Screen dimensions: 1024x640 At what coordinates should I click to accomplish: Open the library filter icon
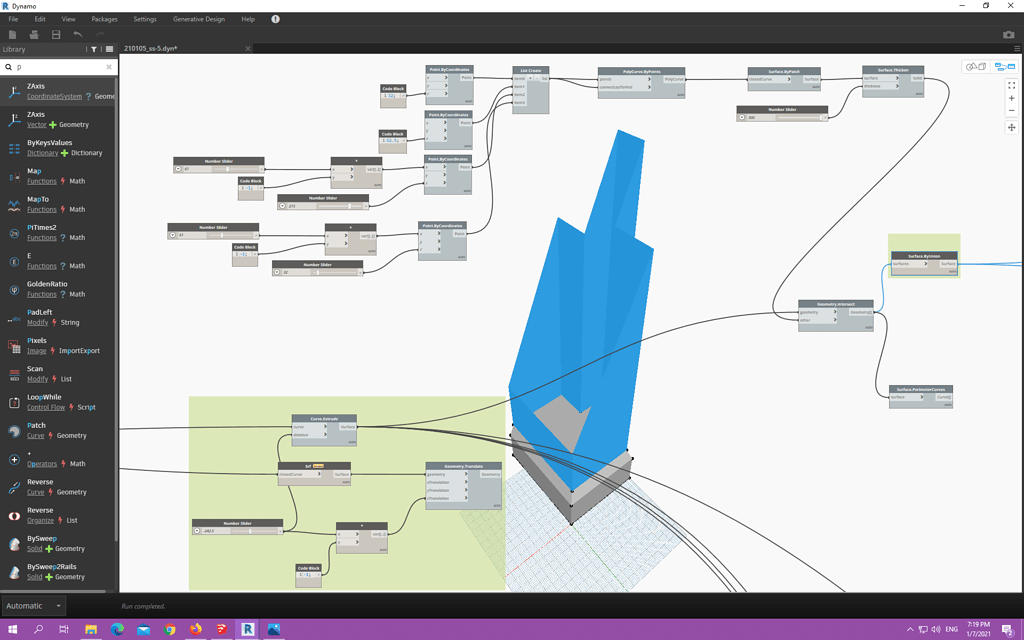click(94, 49)
